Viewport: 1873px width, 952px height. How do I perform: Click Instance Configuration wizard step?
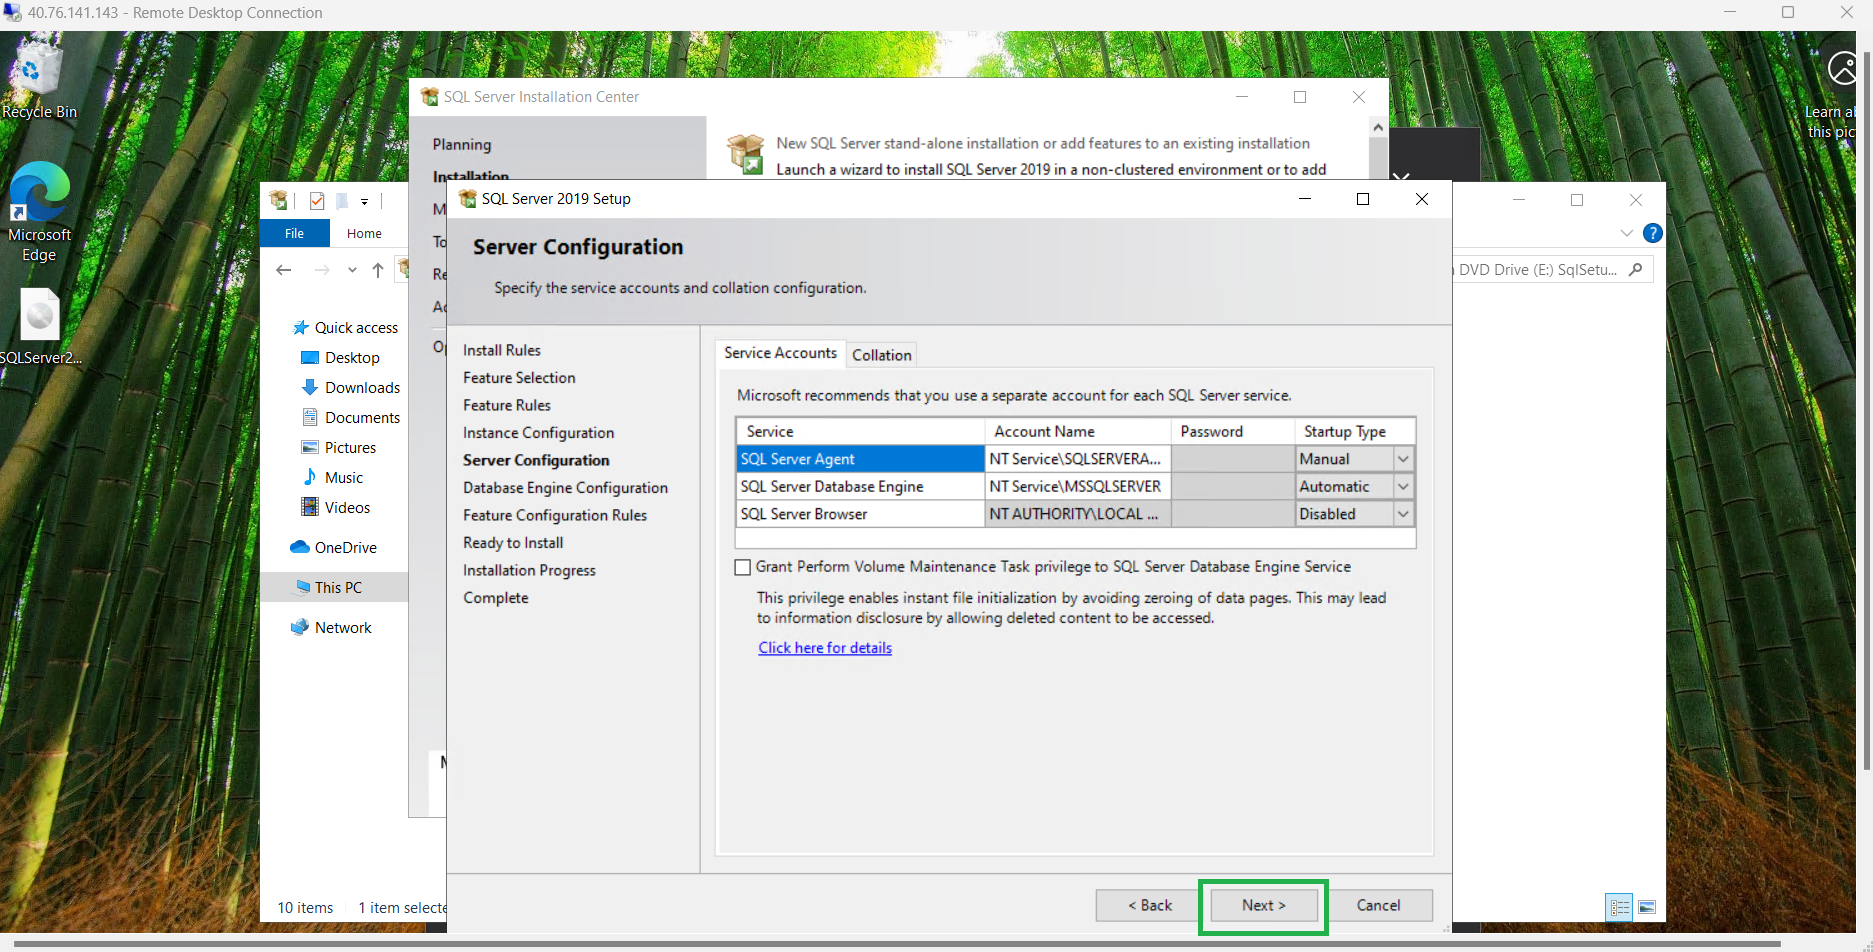click(x=538, y=433)
